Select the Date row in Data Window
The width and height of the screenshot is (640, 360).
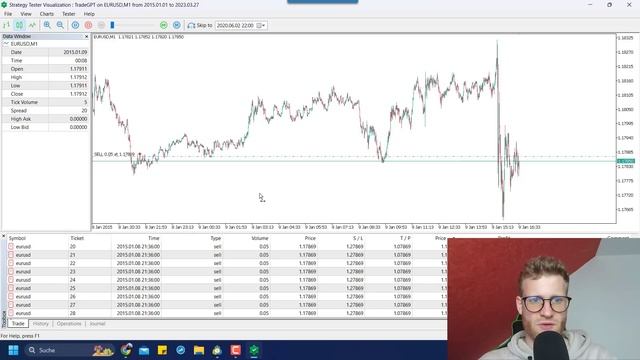click(x=45, y=52)
